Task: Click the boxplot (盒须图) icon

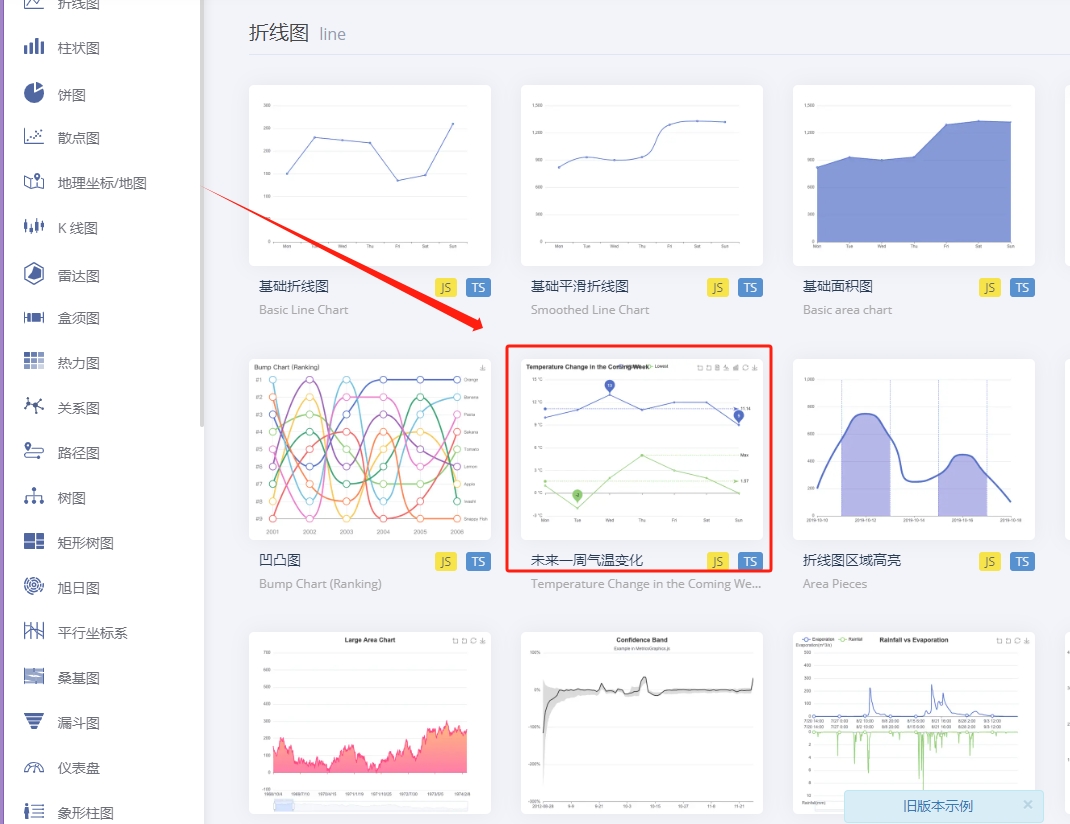Action: pyautogui.click(x=34, y=317)
